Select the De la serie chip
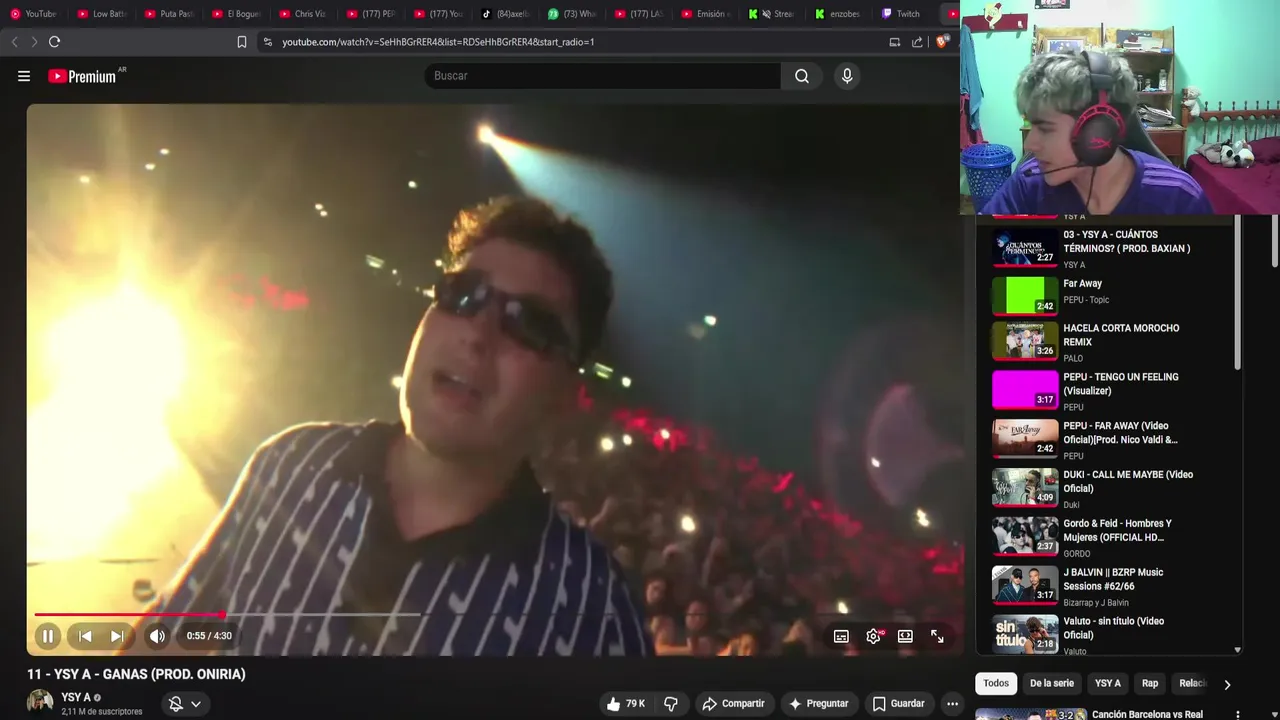 click(1051, 683)
